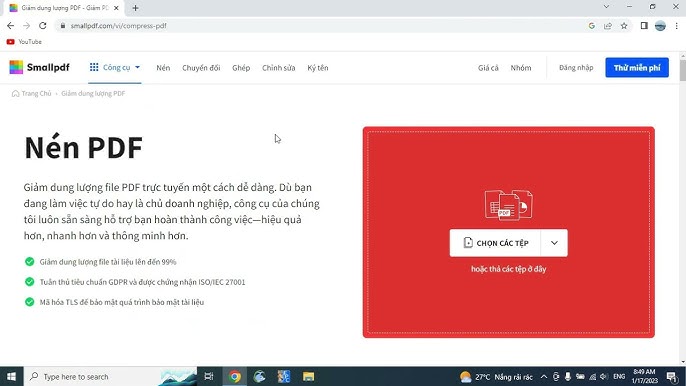Click the green check beside 'Mã hóa TLS'
Image resolution: width=686 pixels, height=386 pixels.
point(29,302)
